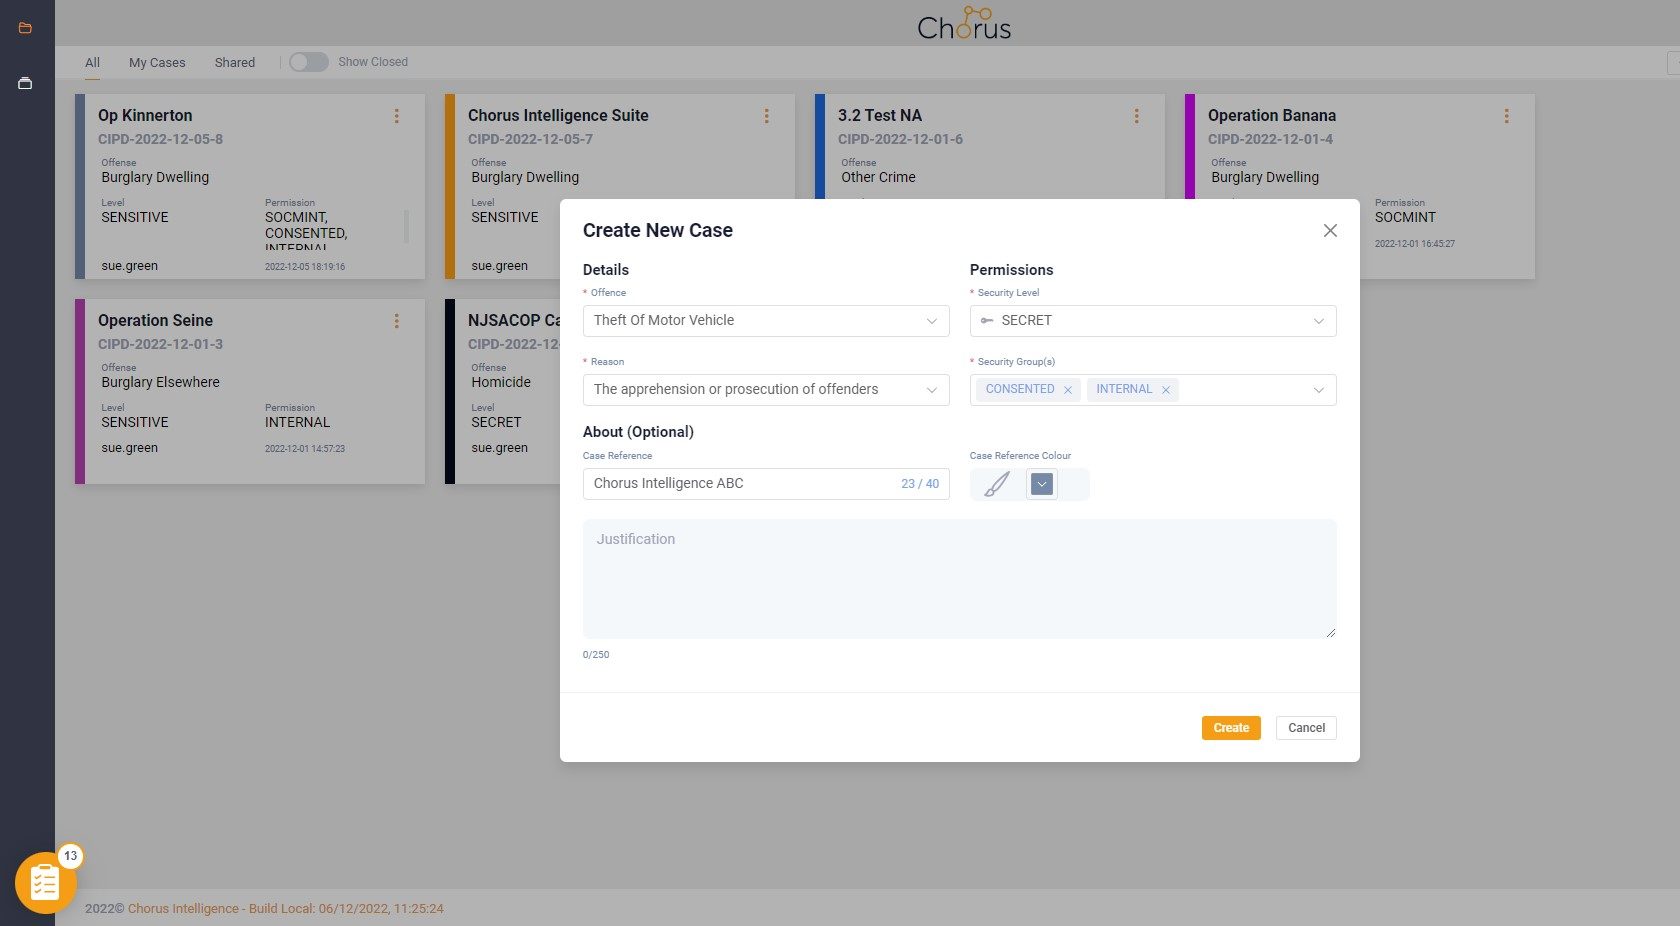1680x926 pixels.
Task: Close the Create New Case dialog
Action: pyautogui.click(x=1330, y=231)
